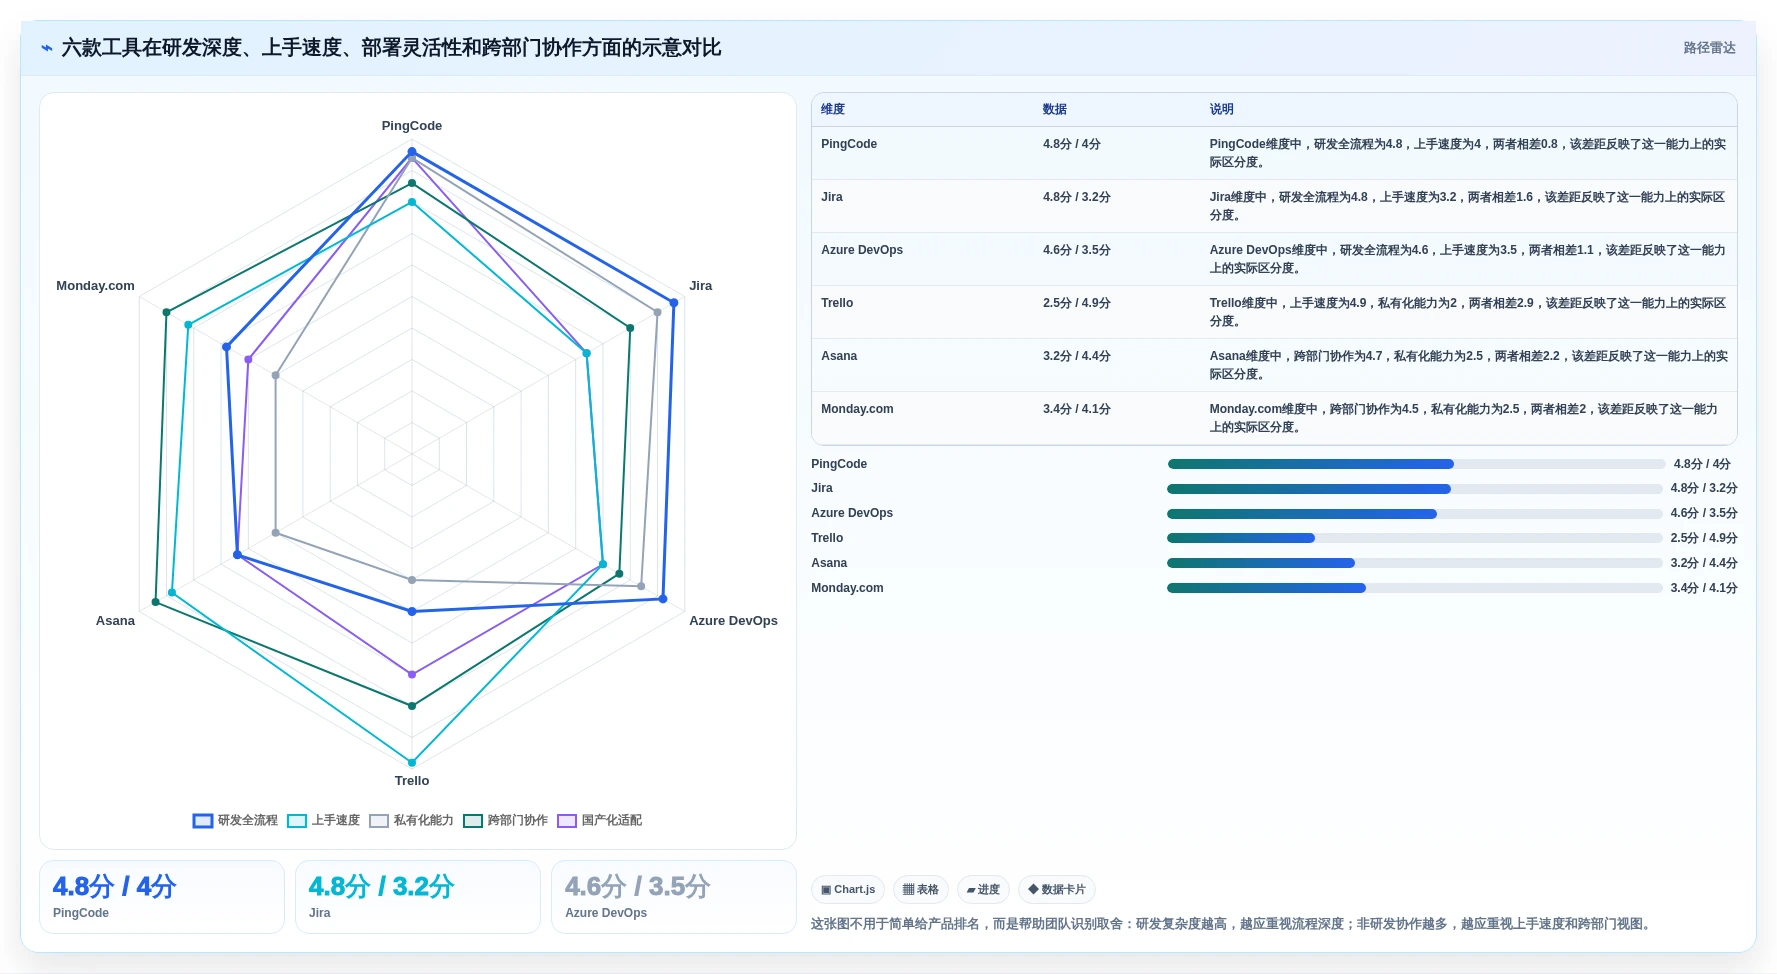
Task: Click the Azure DevOps axis label on radar
Action: pos(733,621)
